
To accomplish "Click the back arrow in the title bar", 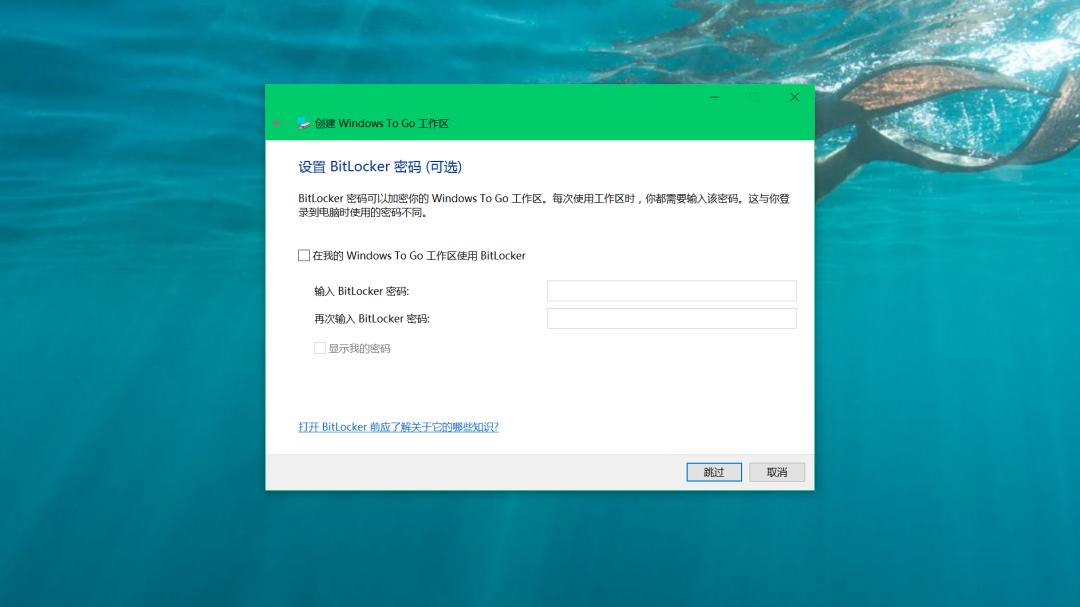I will 278,123.
